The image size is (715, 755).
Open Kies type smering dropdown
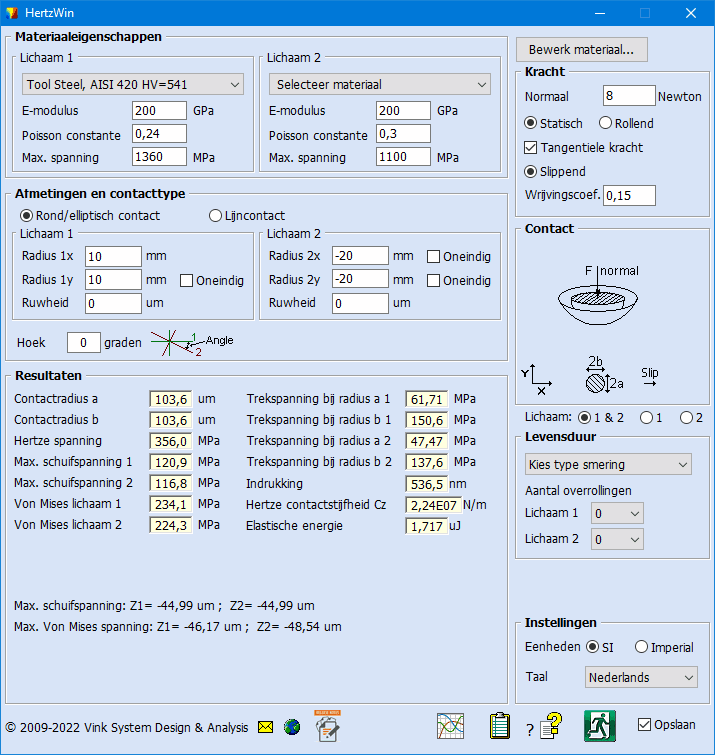point(608,464)
